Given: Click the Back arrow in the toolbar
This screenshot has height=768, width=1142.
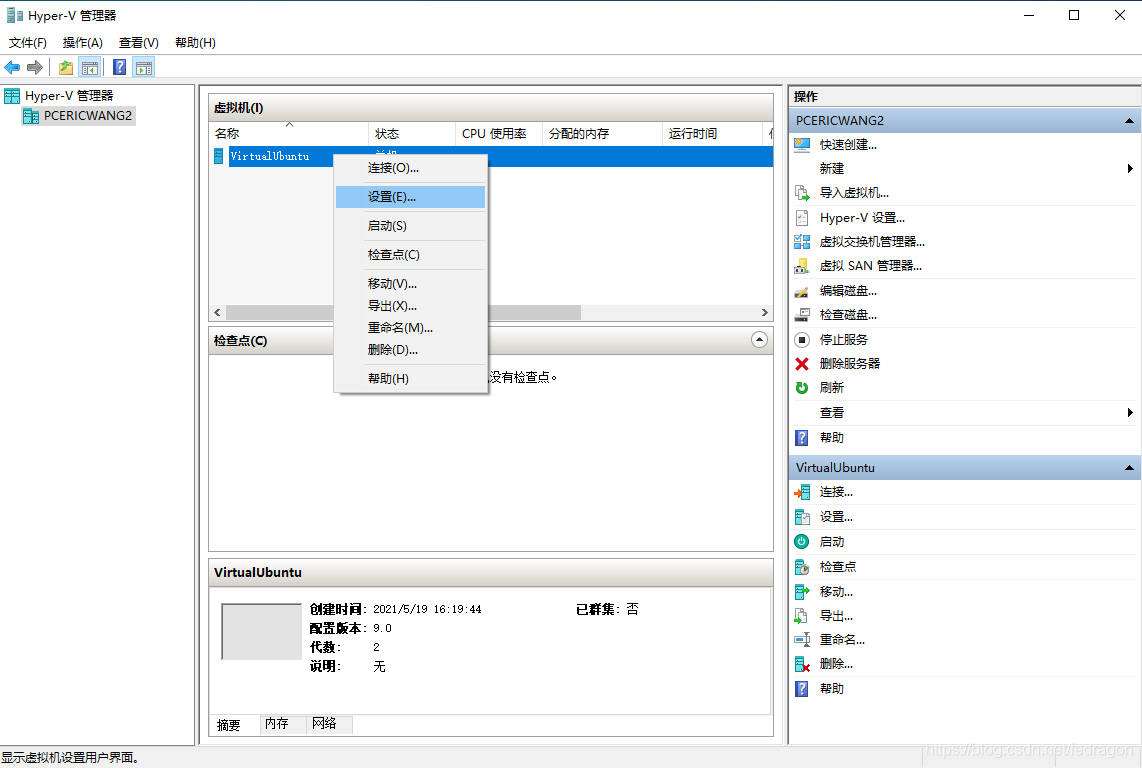Looking at the screenshot, I should pyautogui.click(x=12, y=68).
